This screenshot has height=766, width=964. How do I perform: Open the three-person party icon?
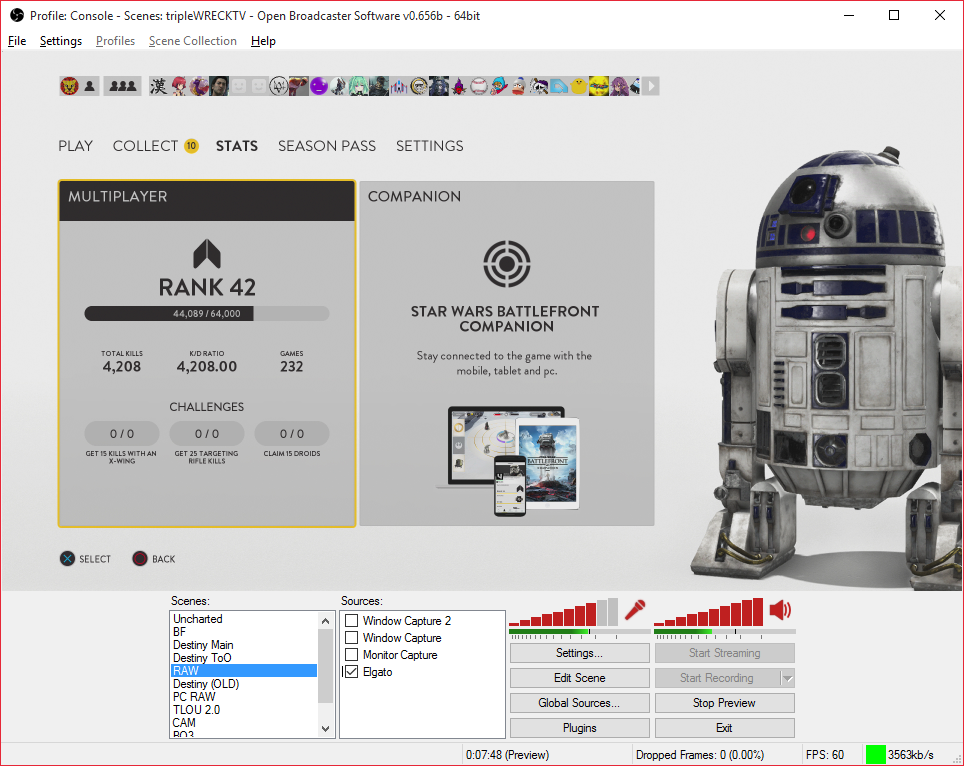point(123,86)
